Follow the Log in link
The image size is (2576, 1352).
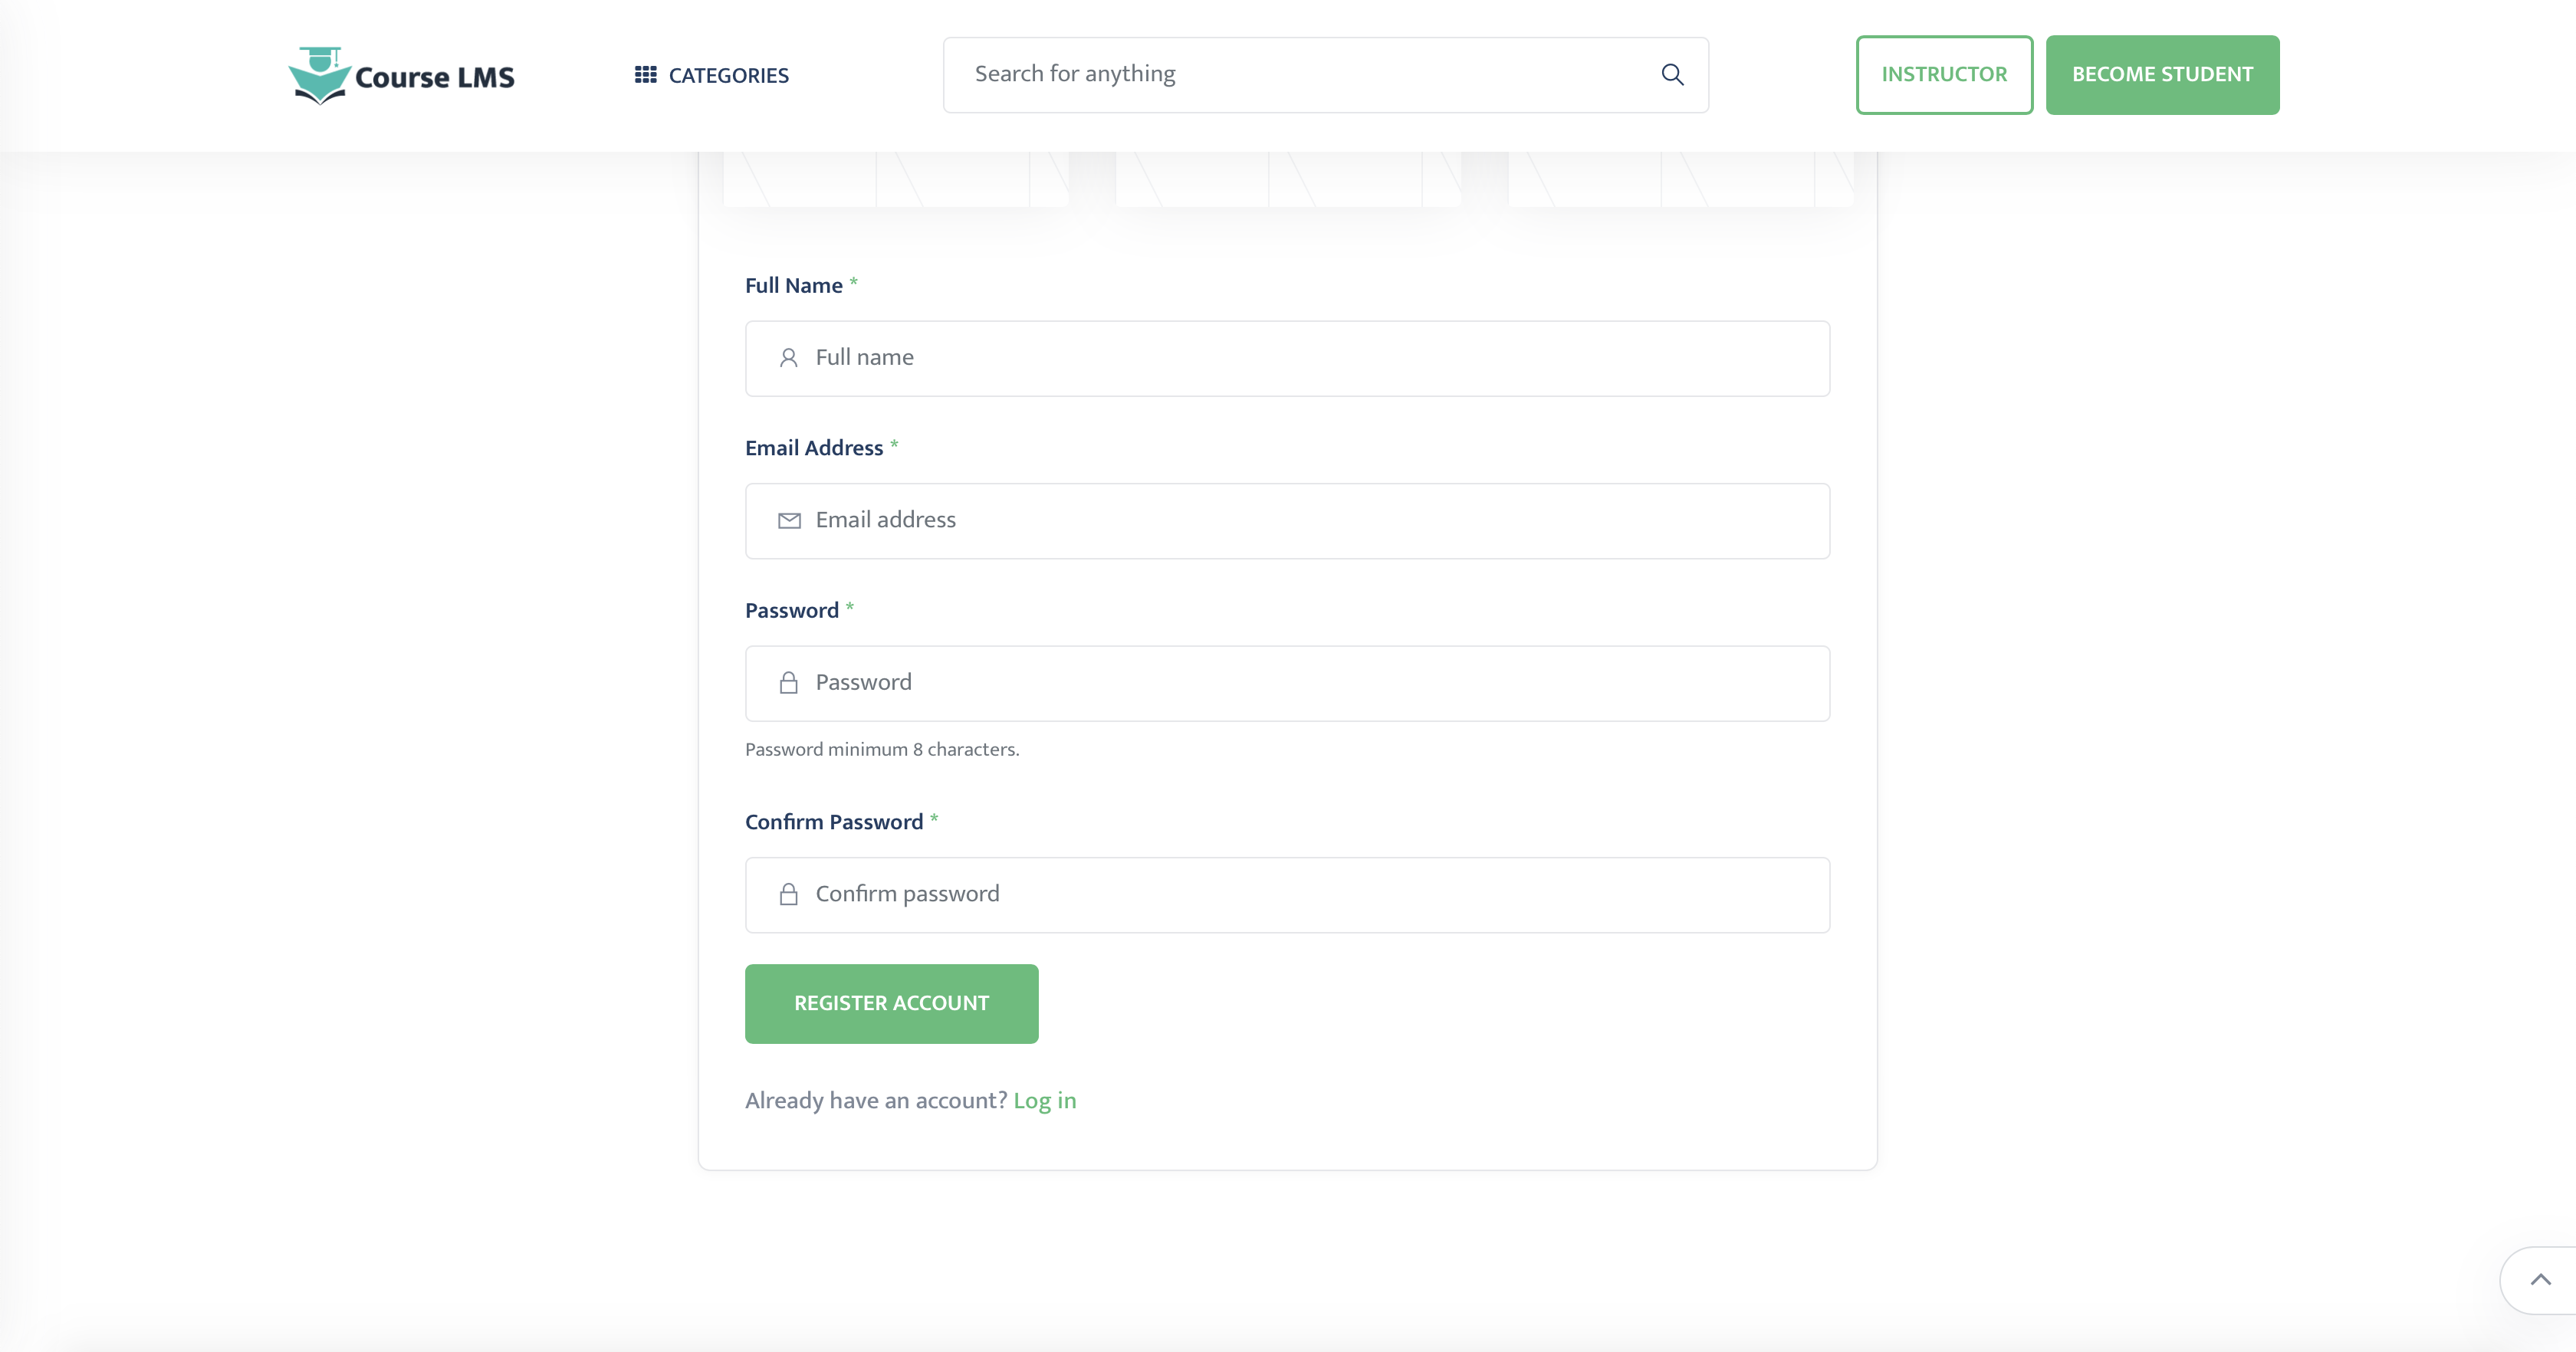pos(1044,1100)
